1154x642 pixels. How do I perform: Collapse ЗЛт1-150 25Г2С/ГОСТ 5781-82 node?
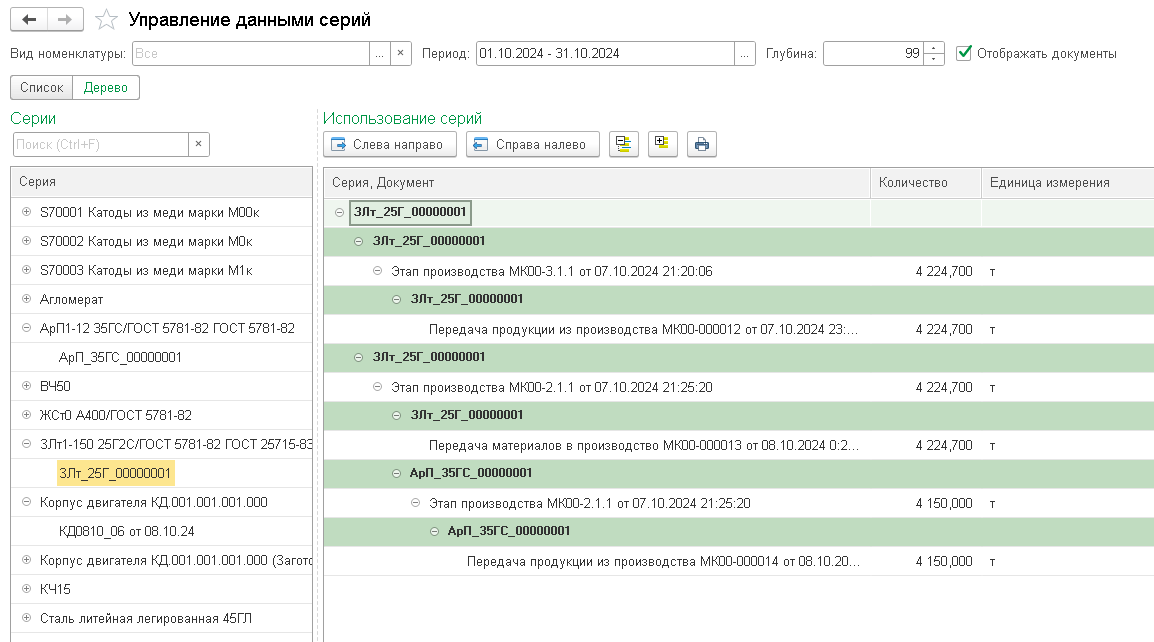point(26,444)
